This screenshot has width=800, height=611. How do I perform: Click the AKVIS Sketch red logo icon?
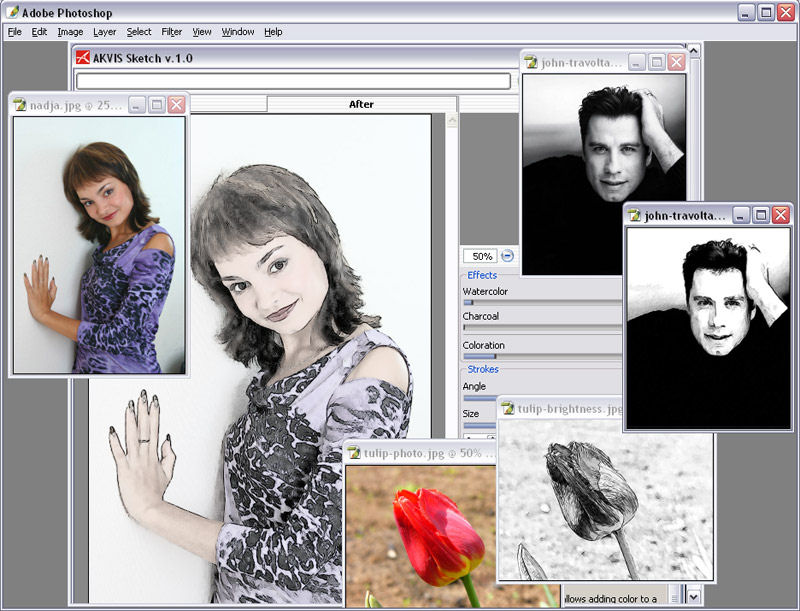tap(83, 58)
